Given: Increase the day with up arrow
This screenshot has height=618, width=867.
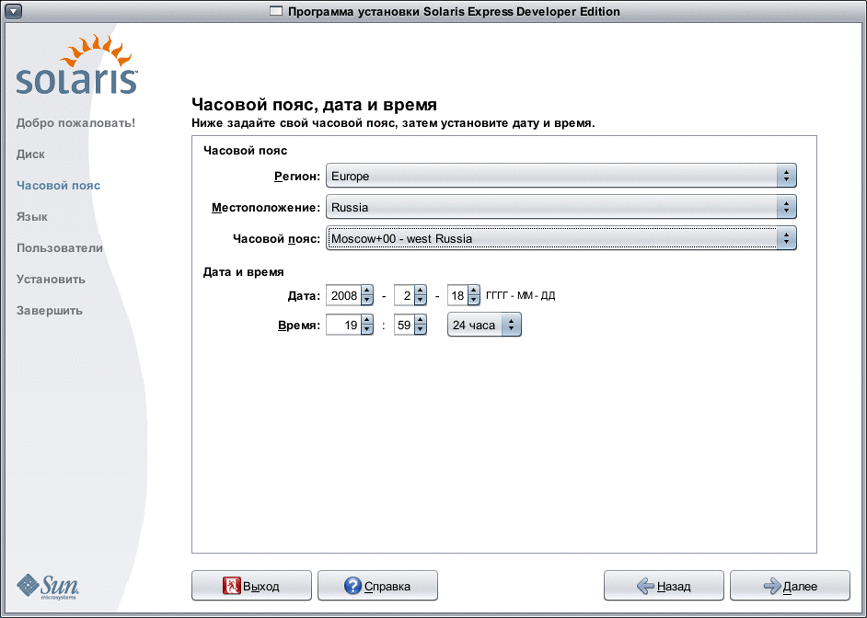Looking at the screenshot, I should click(473, 290).
